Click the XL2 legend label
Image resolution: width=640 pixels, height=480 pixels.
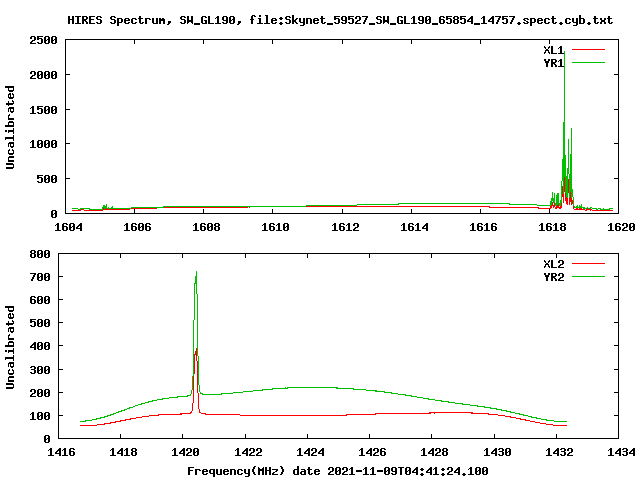pos(553,264)
